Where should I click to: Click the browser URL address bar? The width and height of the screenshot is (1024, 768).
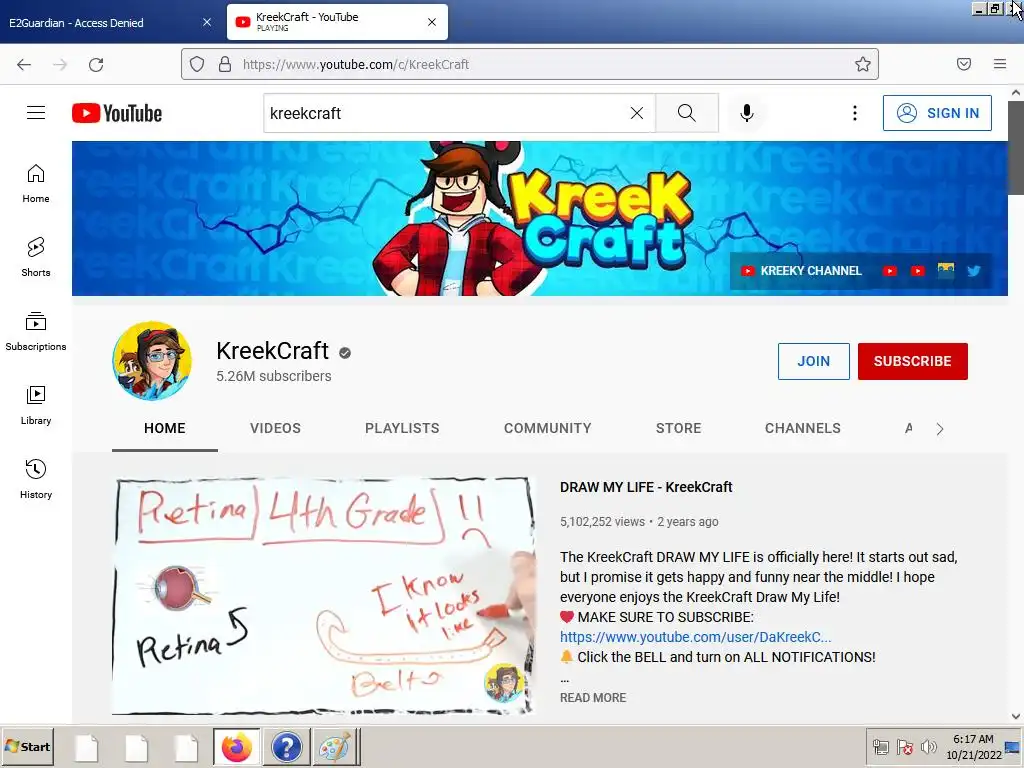530,64
